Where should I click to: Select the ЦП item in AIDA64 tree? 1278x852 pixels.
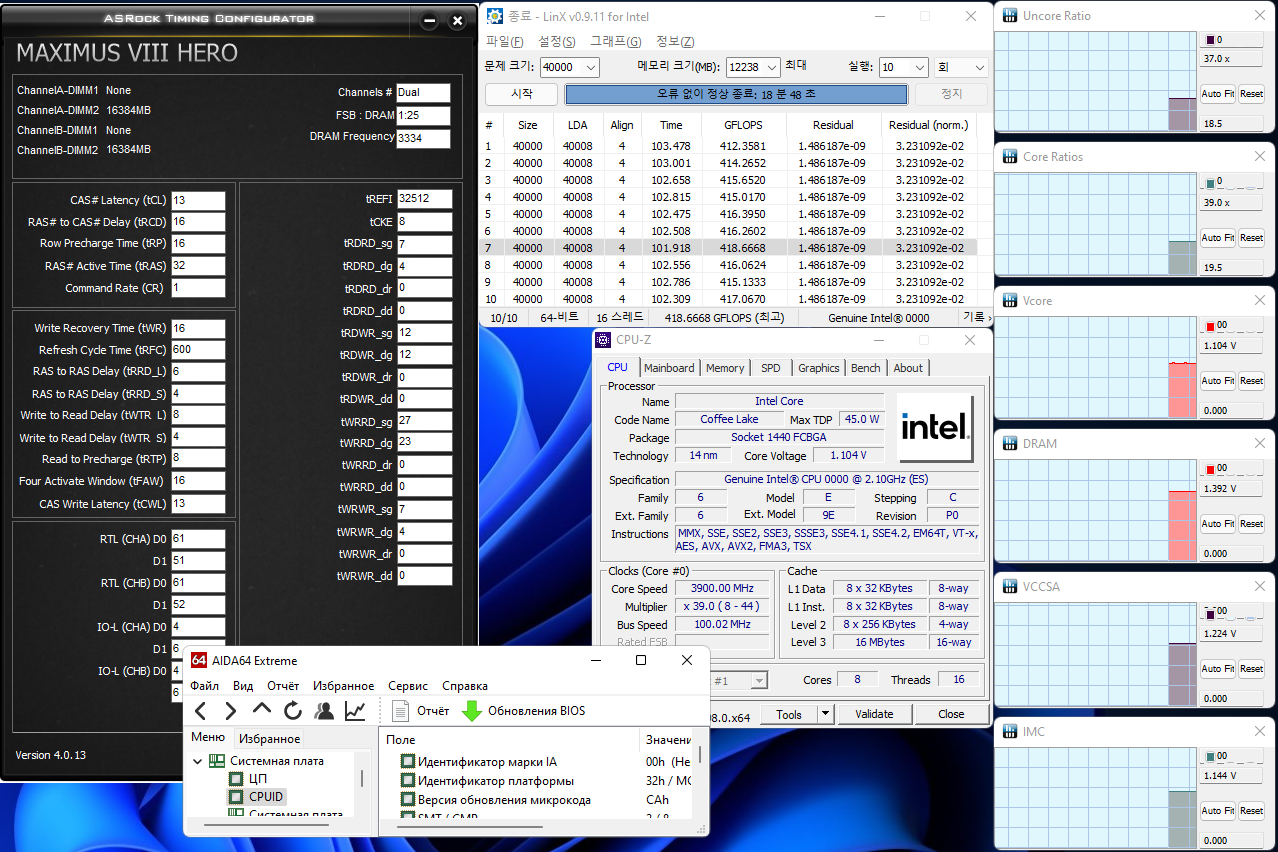point(257,778)
